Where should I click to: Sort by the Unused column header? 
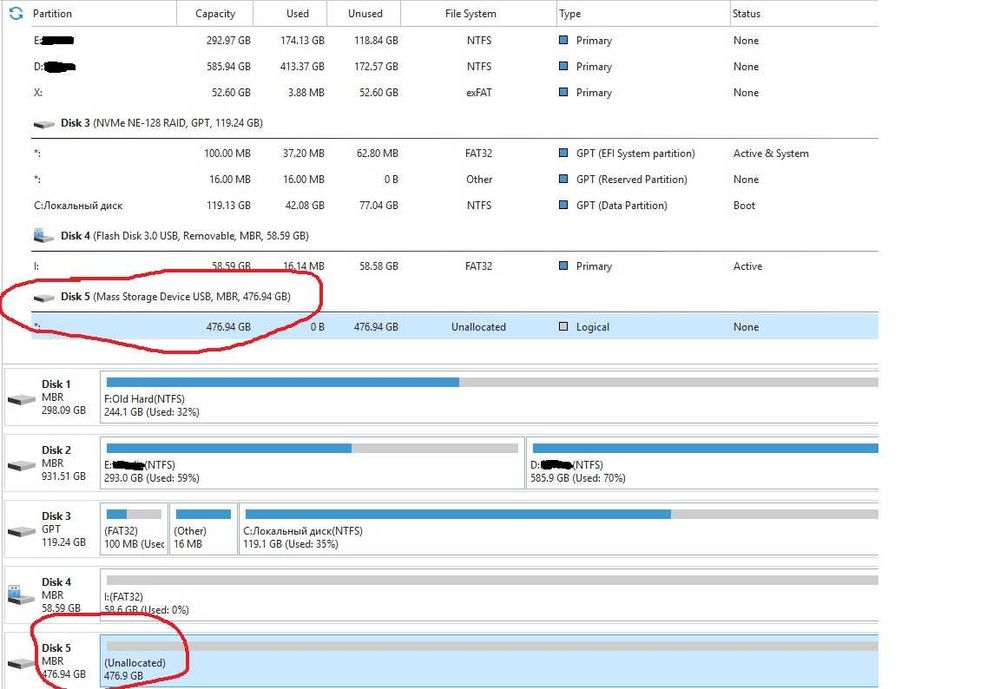(365, 13)
